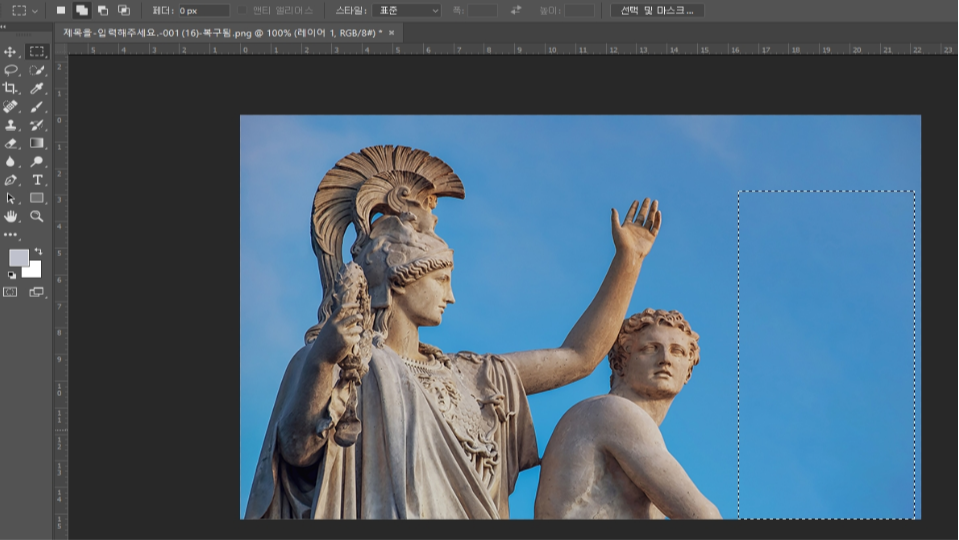The height and width of the screenshot is (540, 959).
Task: Select the Move tool
Action: click(x=10, y=52)
